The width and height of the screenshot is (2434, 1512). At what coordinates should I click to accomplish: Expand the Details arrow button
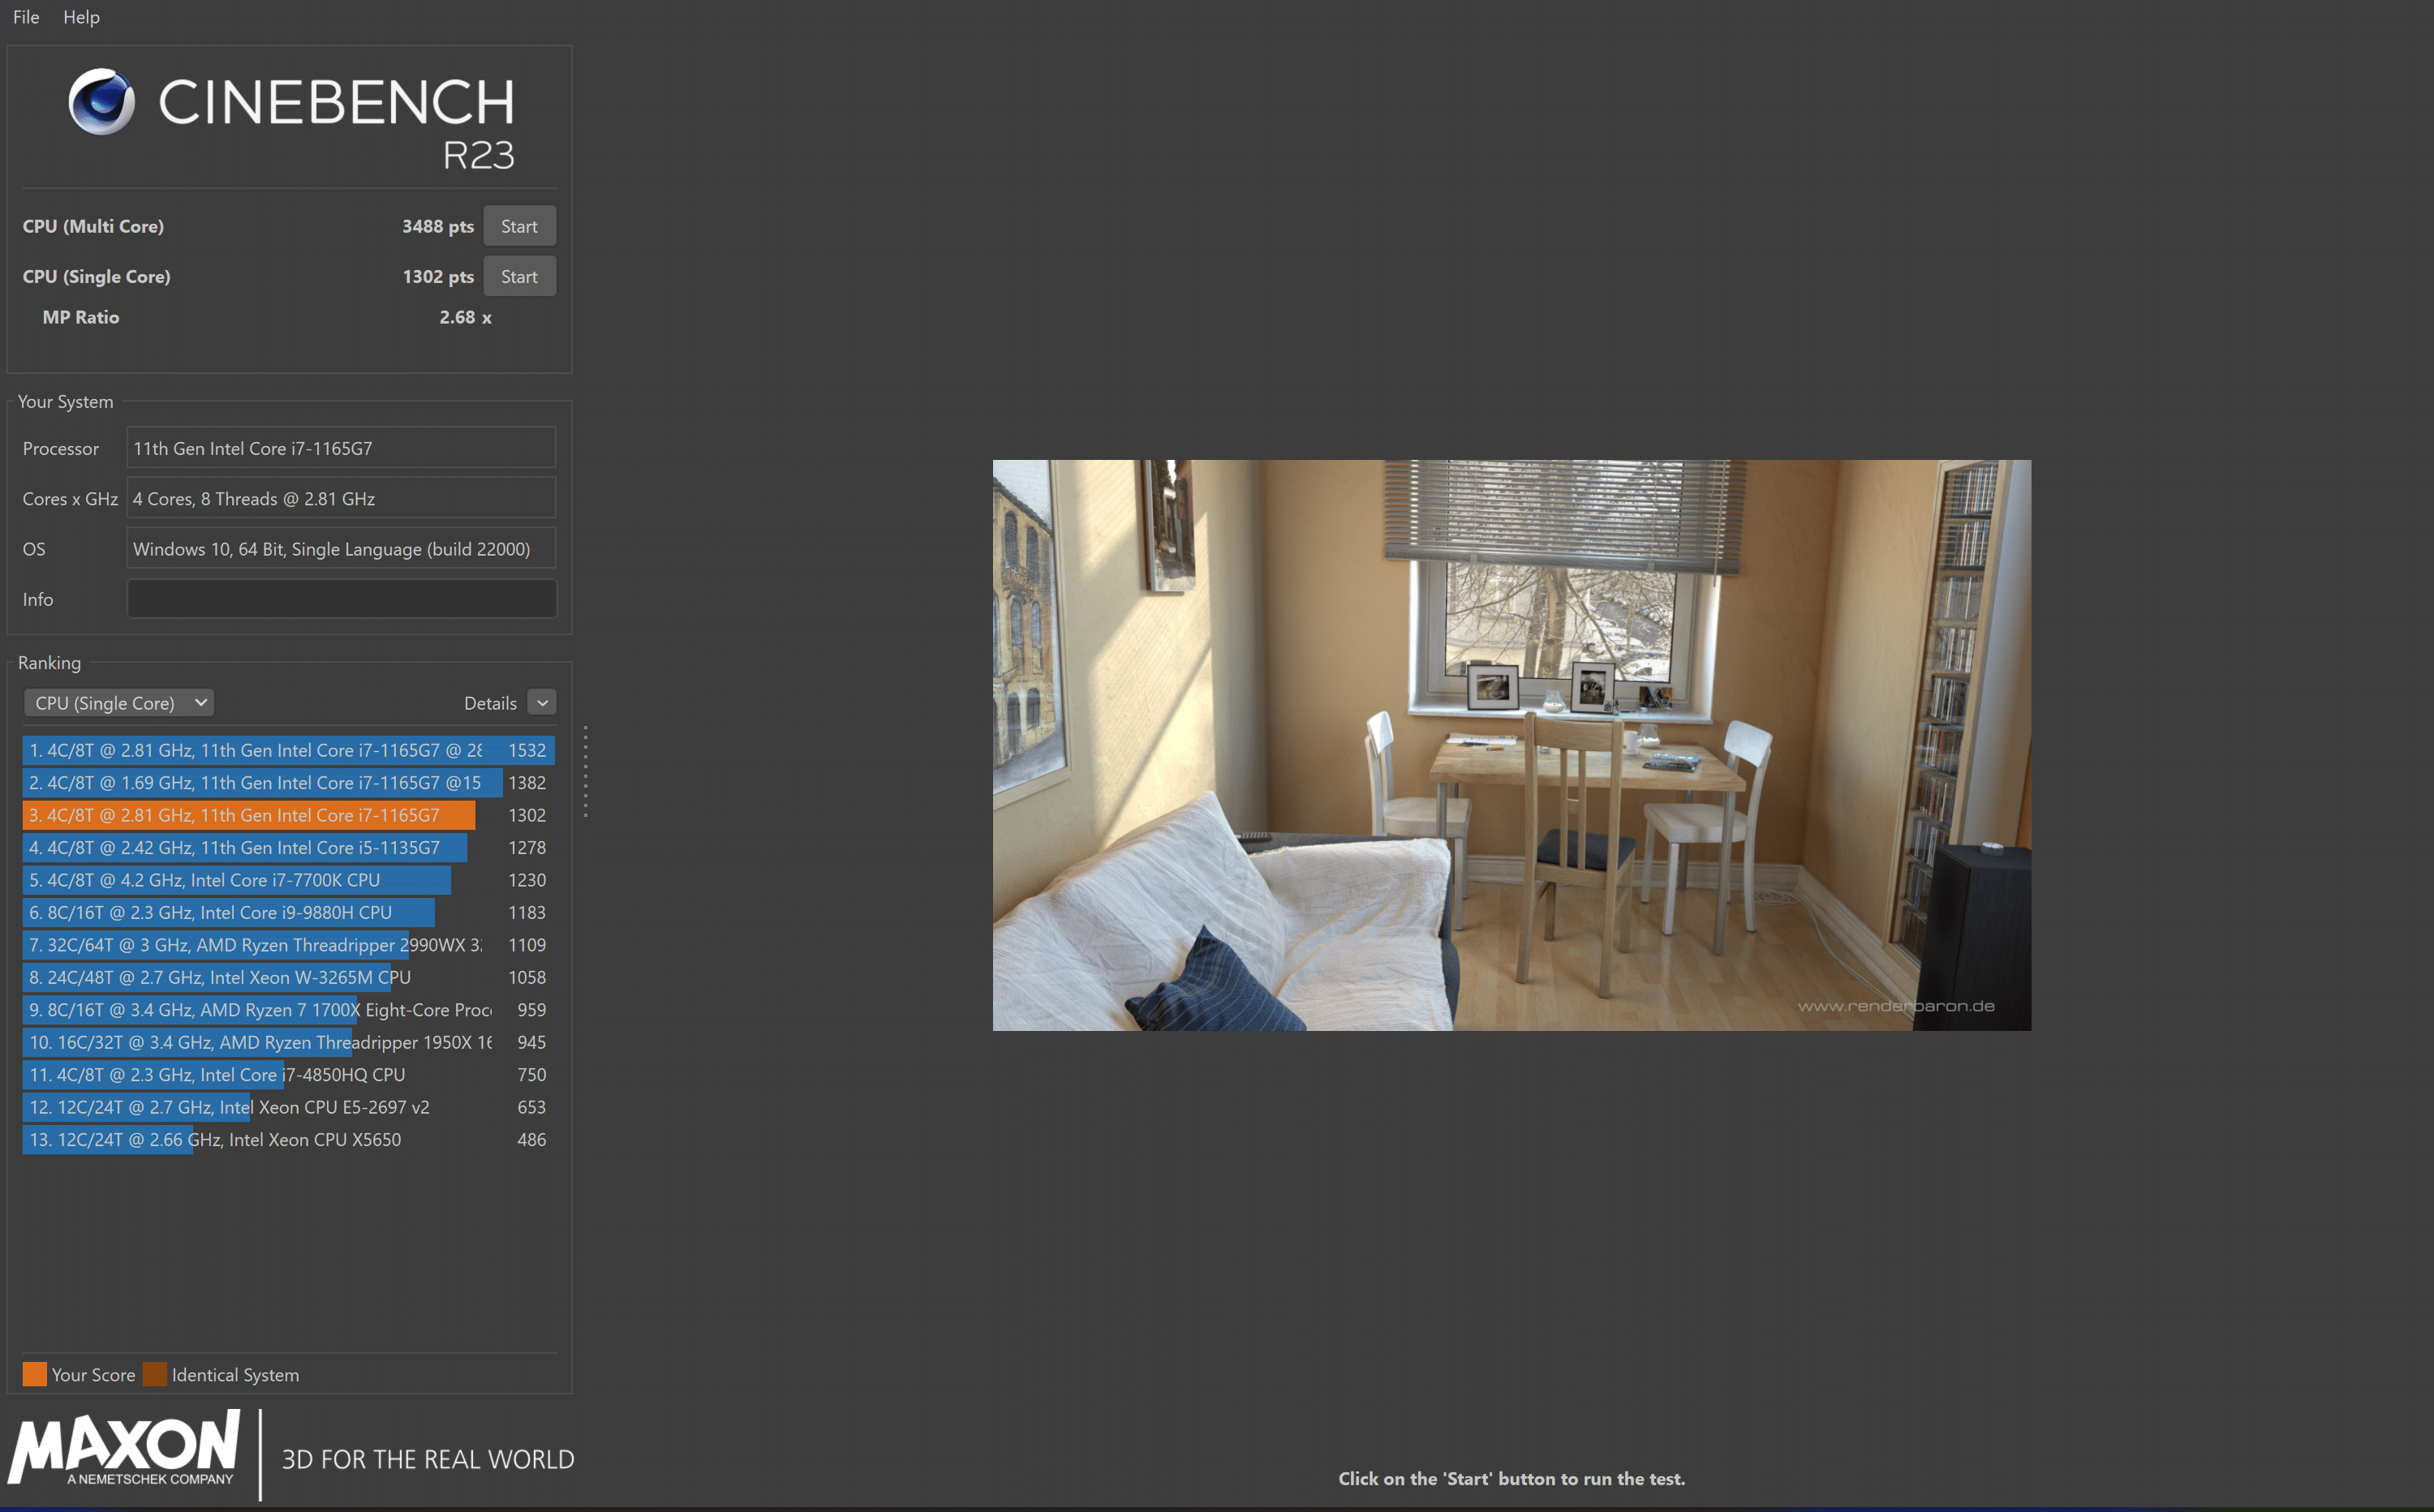542,703
